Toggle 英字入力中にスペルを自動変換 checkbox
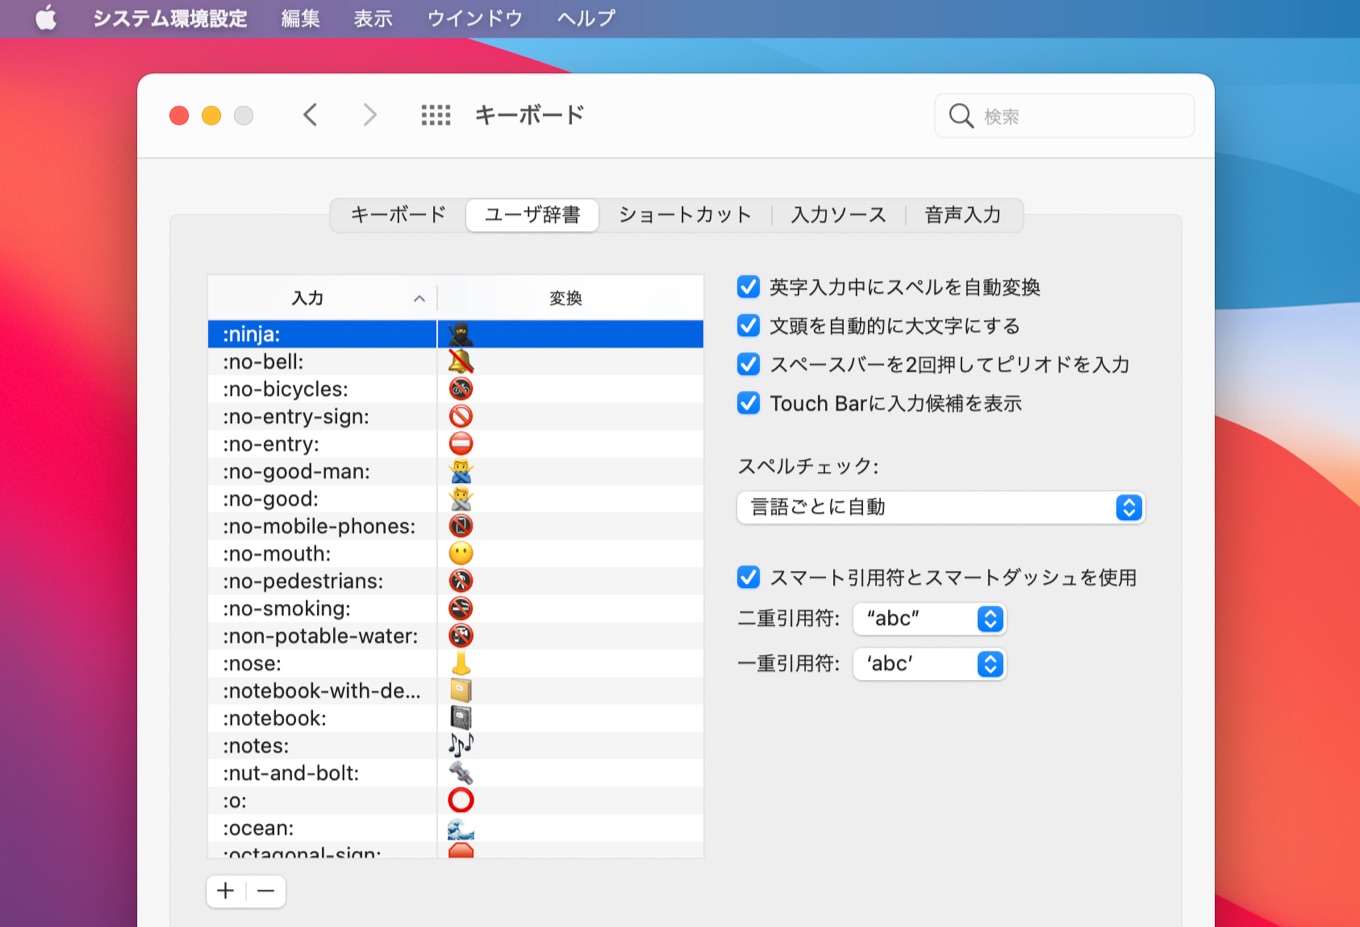Image resolution: width=1360 pixels, height=927 pixels. click(748, 287)
